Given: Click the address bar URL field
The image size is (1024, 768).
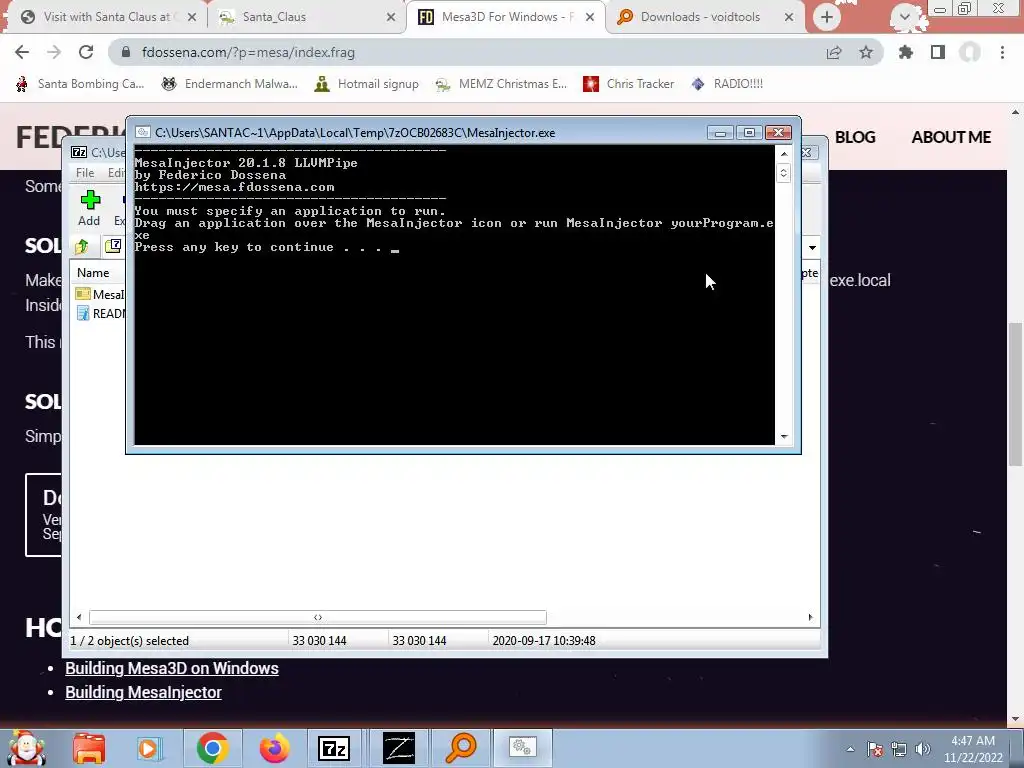Looking at the screenshot, I should point(457,52).
